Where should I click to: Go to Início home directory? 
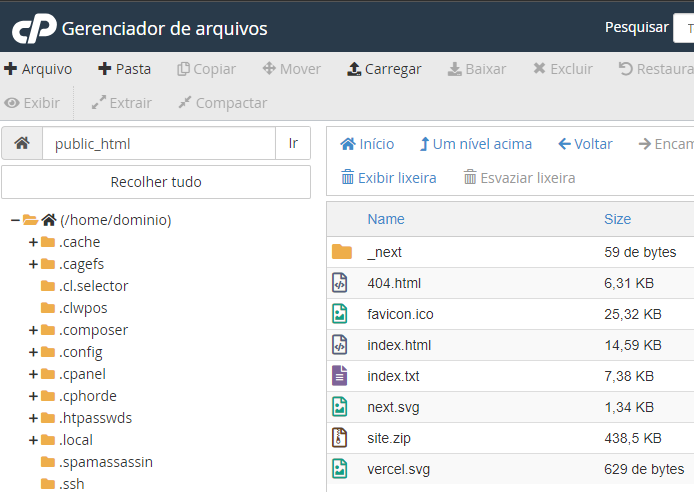[367, 144]
